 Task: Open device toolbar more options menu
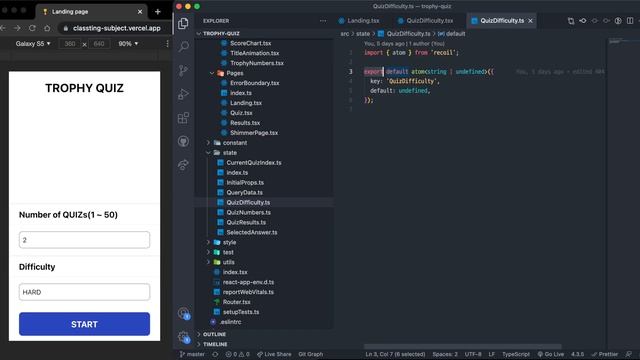click(x=167, y=44)
